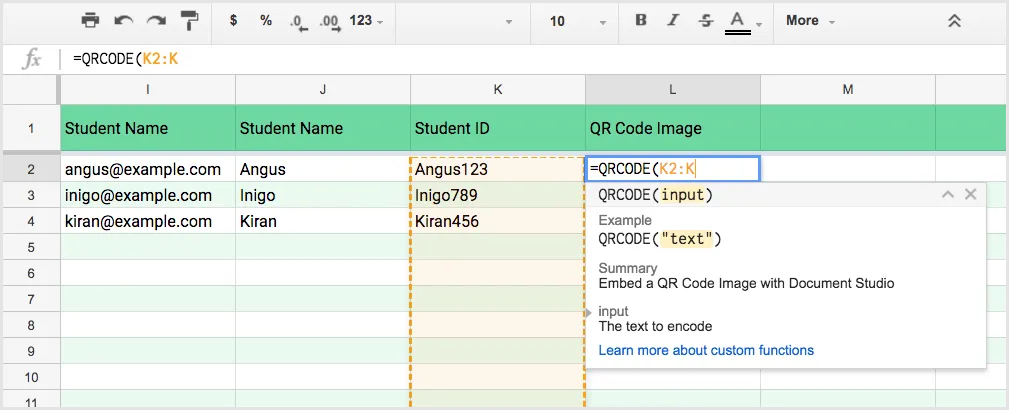
Task: Open the text color picker
Action: tap(738, 21)
